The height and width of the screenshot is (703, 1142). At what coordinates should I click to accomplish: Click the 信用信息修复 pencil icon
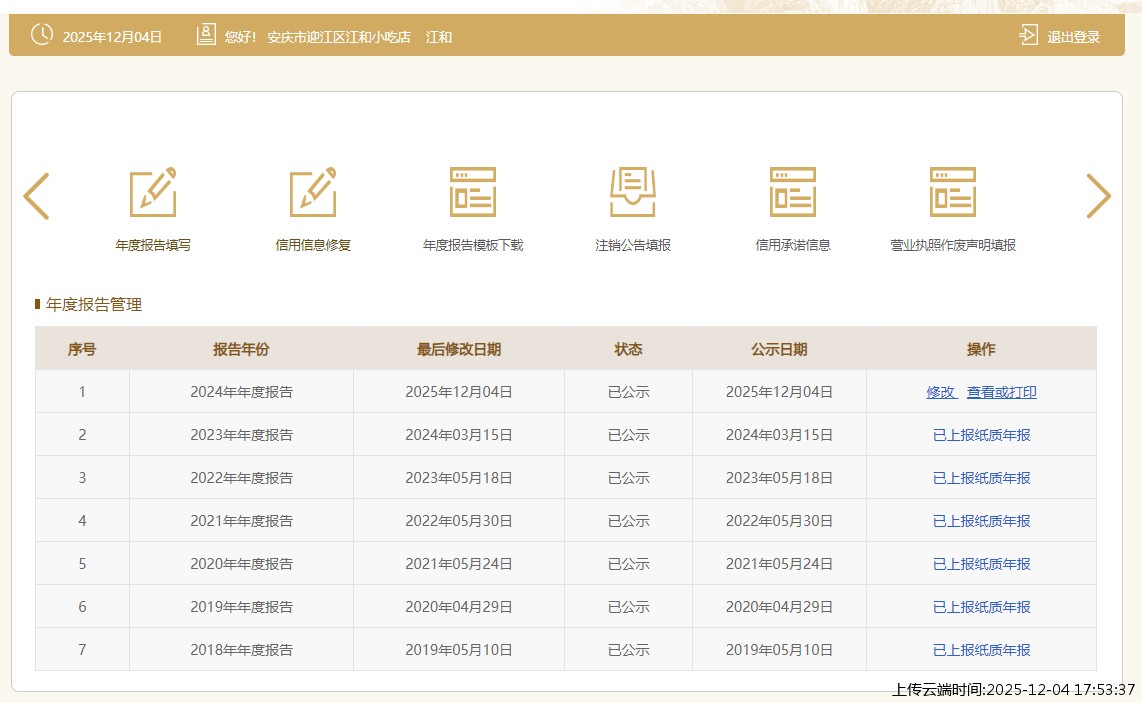pyautogui.click(x=313, y=193)
